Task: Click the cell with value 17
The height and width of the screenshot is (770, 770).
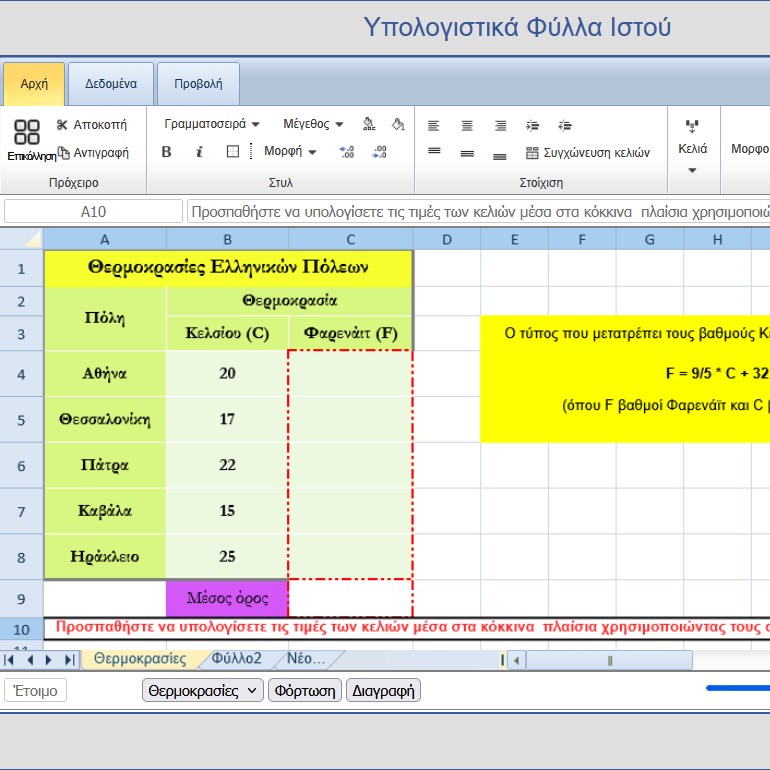Action: (x=227, y=419)
